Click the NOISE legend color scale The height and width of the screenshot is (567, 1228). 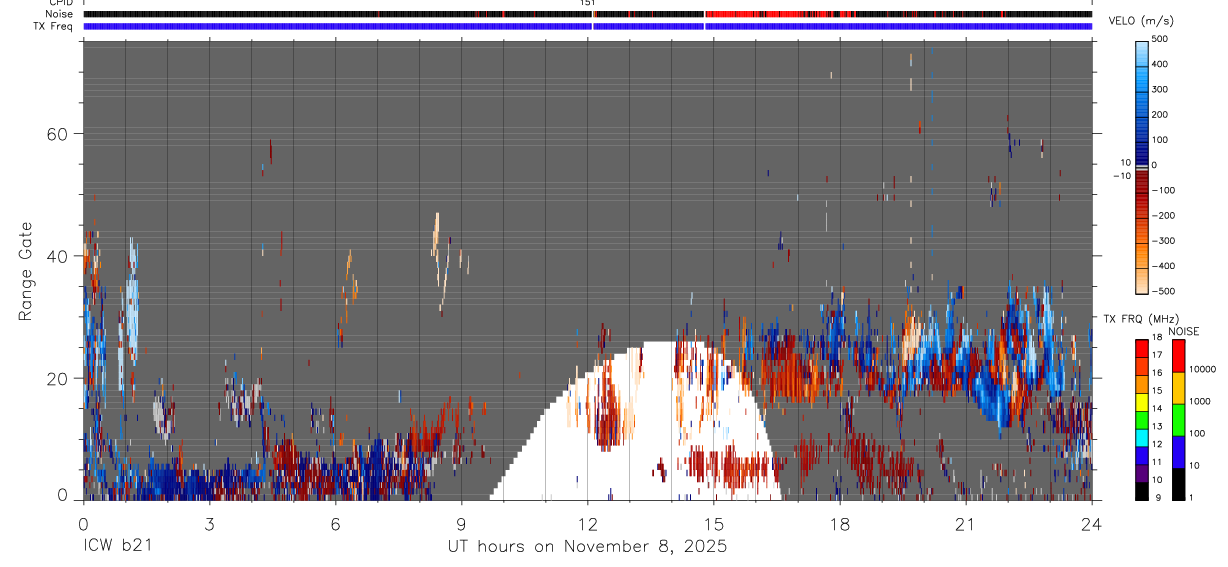click(x=1179, y=420)
